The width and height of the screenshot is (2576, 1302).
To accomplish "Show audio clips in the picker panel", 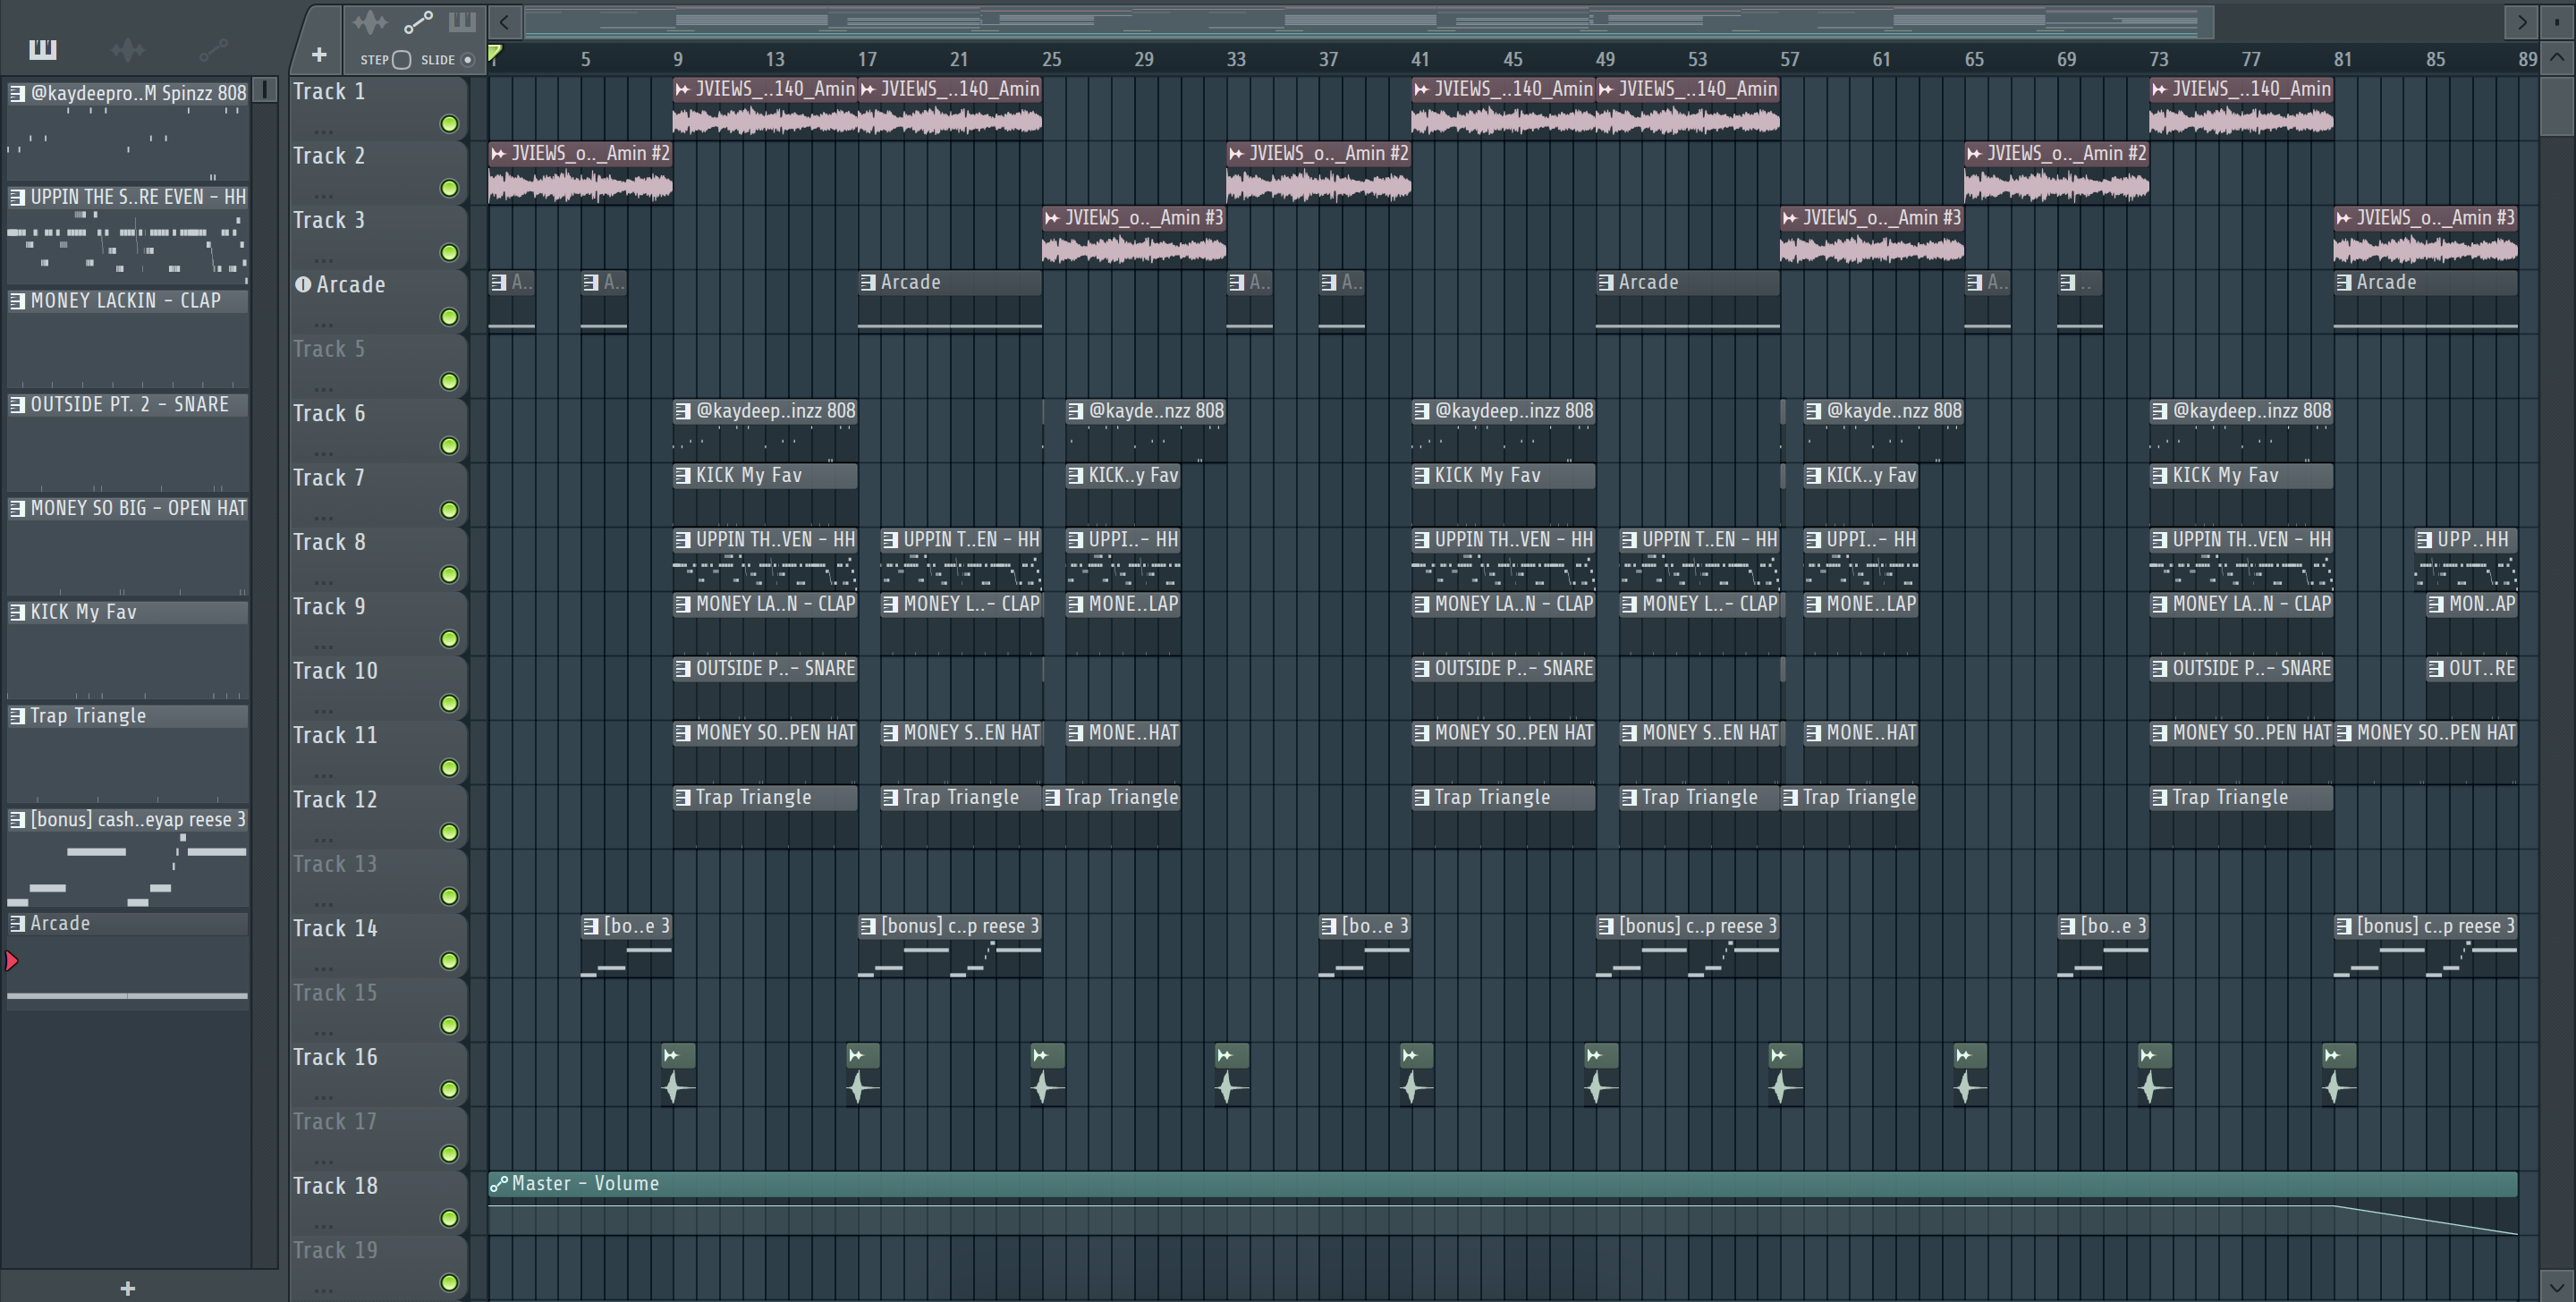I will tap(128, 49).
